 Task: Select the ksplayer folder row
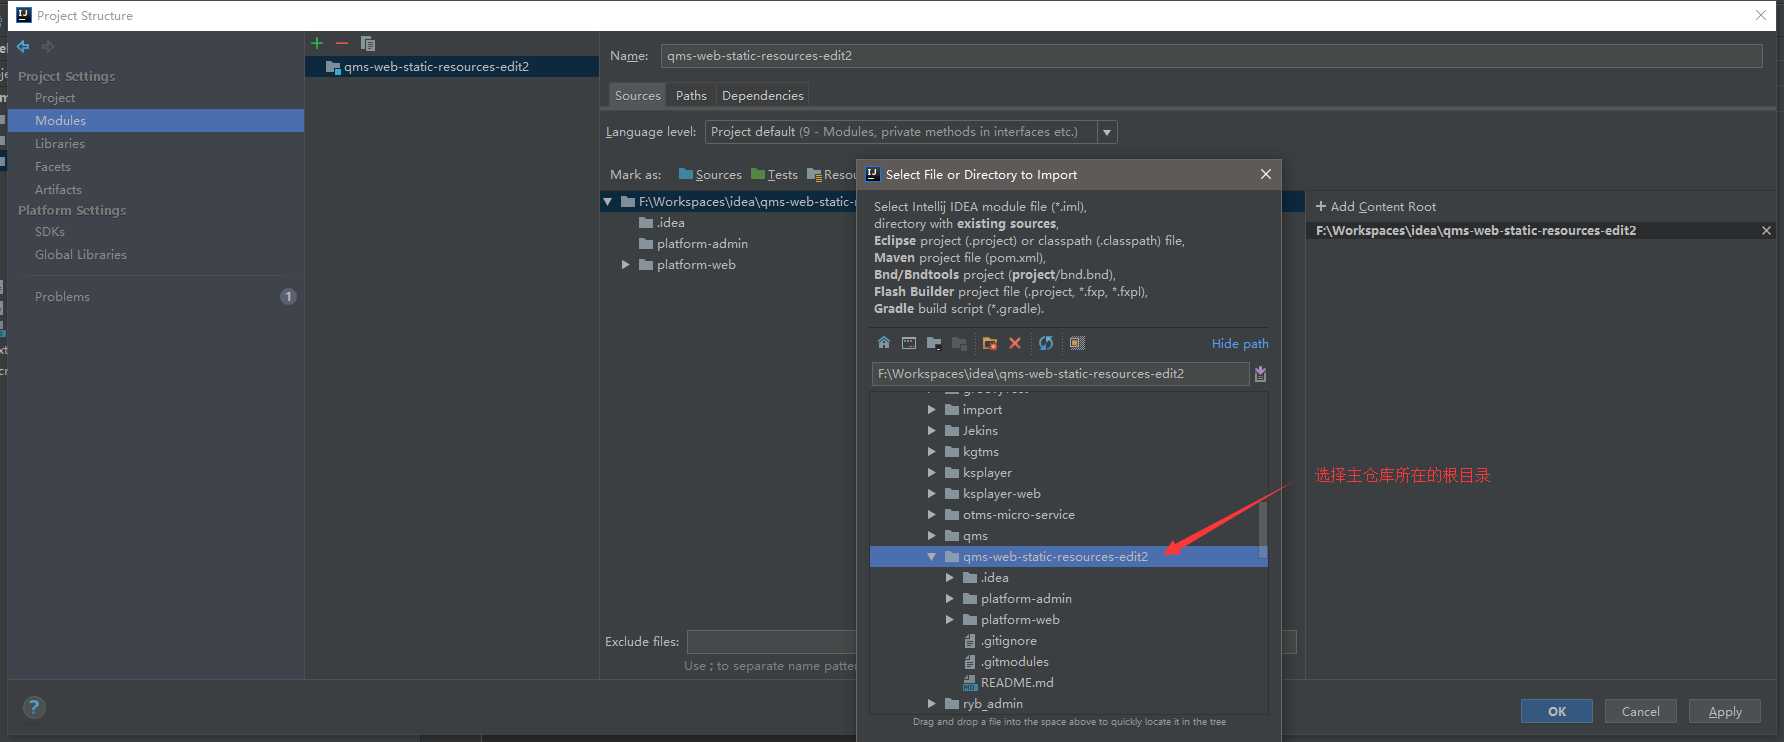click(x=1069, y=473)
